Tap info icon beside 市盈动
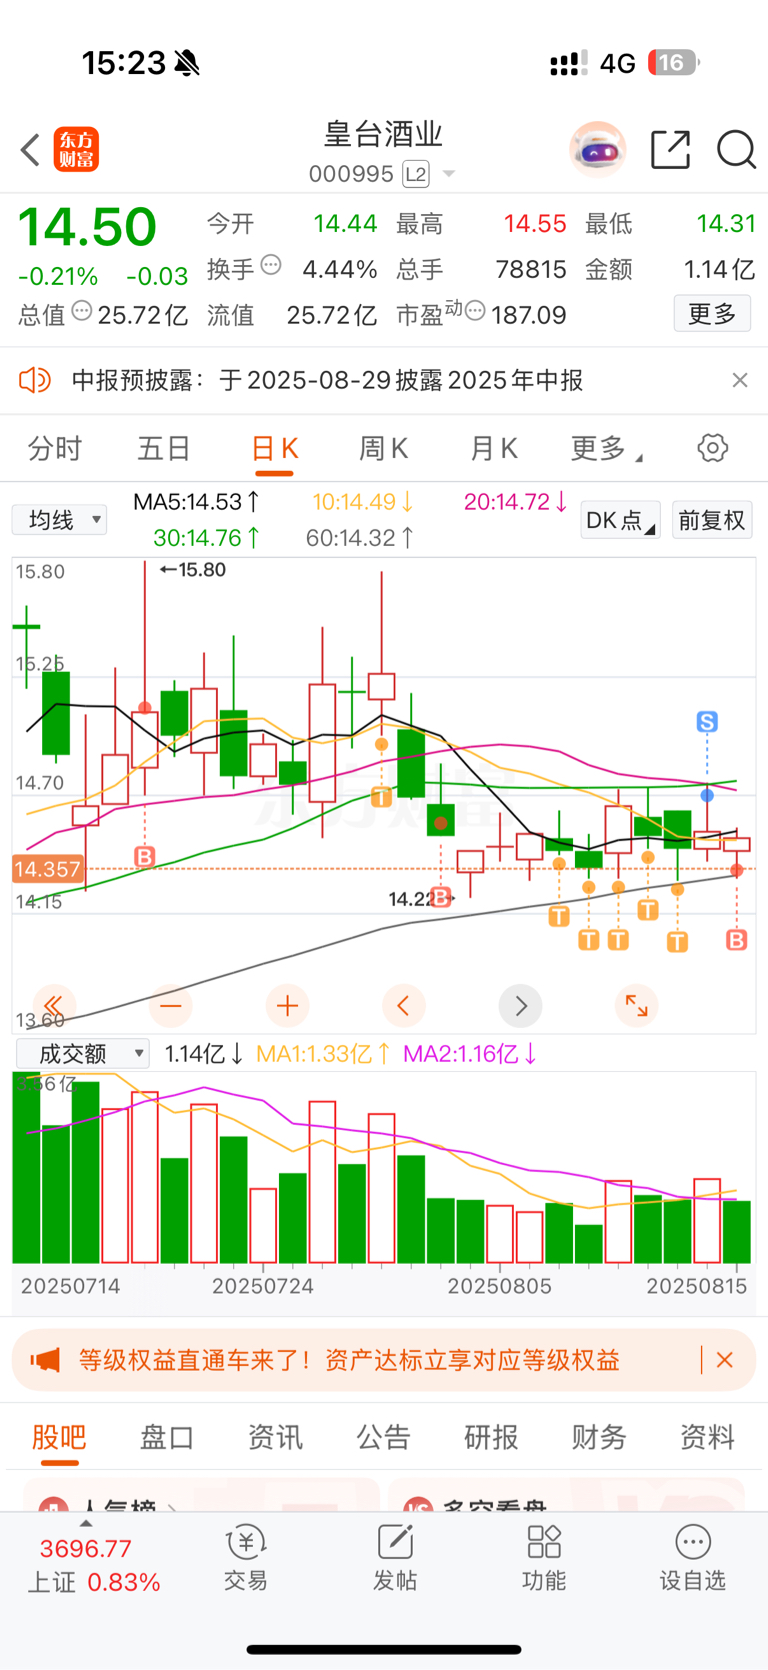The width and height of the screenshot is (768, 1670). 475,312
